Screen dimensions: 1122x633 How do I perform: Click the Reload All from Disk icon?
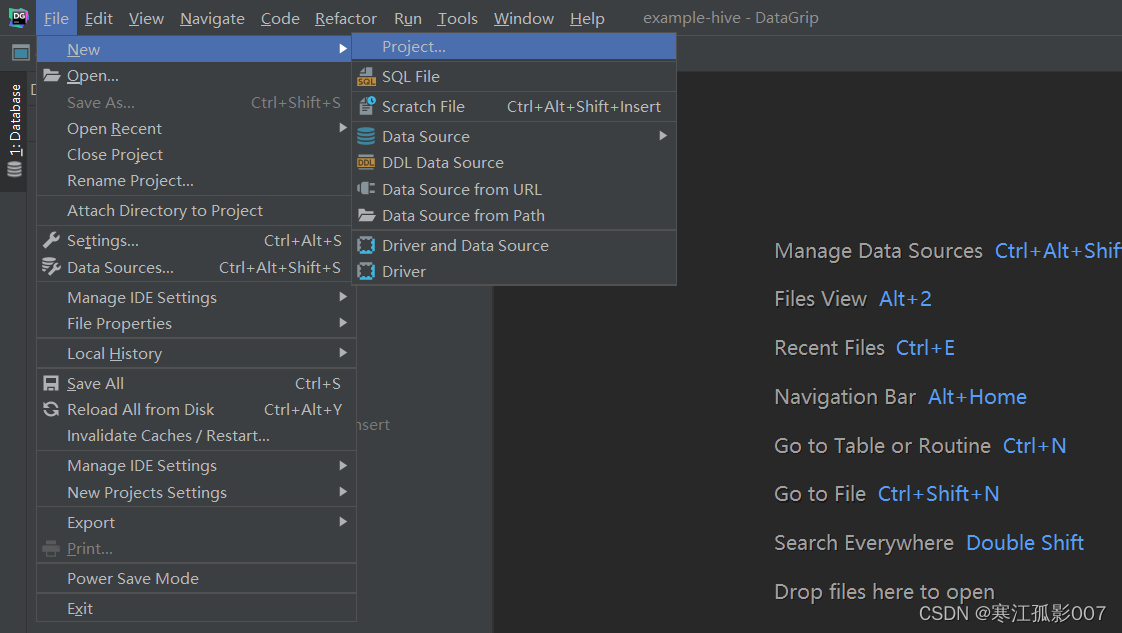[51, 409]
